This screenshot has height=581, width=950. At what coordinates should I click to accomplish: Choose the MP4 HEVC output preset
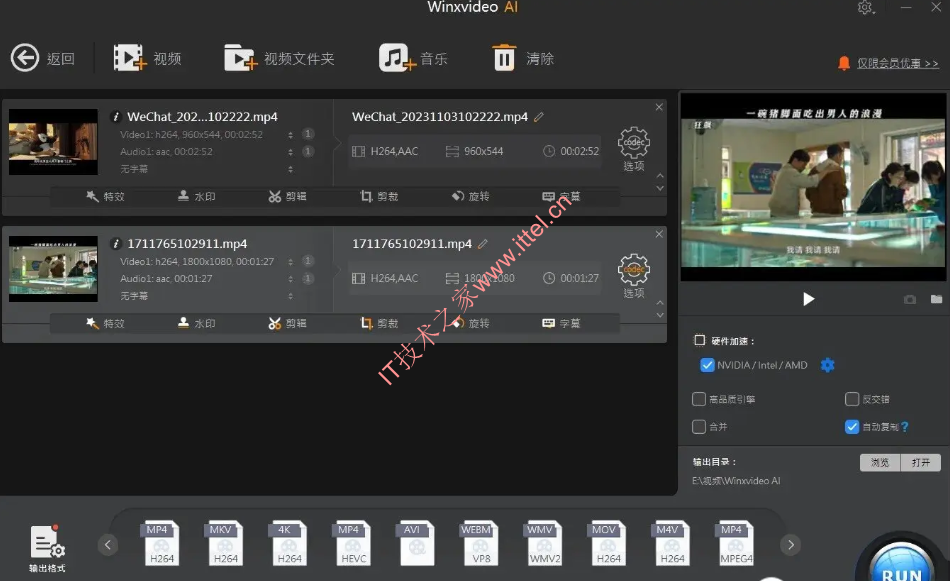(x=353, y=543)
